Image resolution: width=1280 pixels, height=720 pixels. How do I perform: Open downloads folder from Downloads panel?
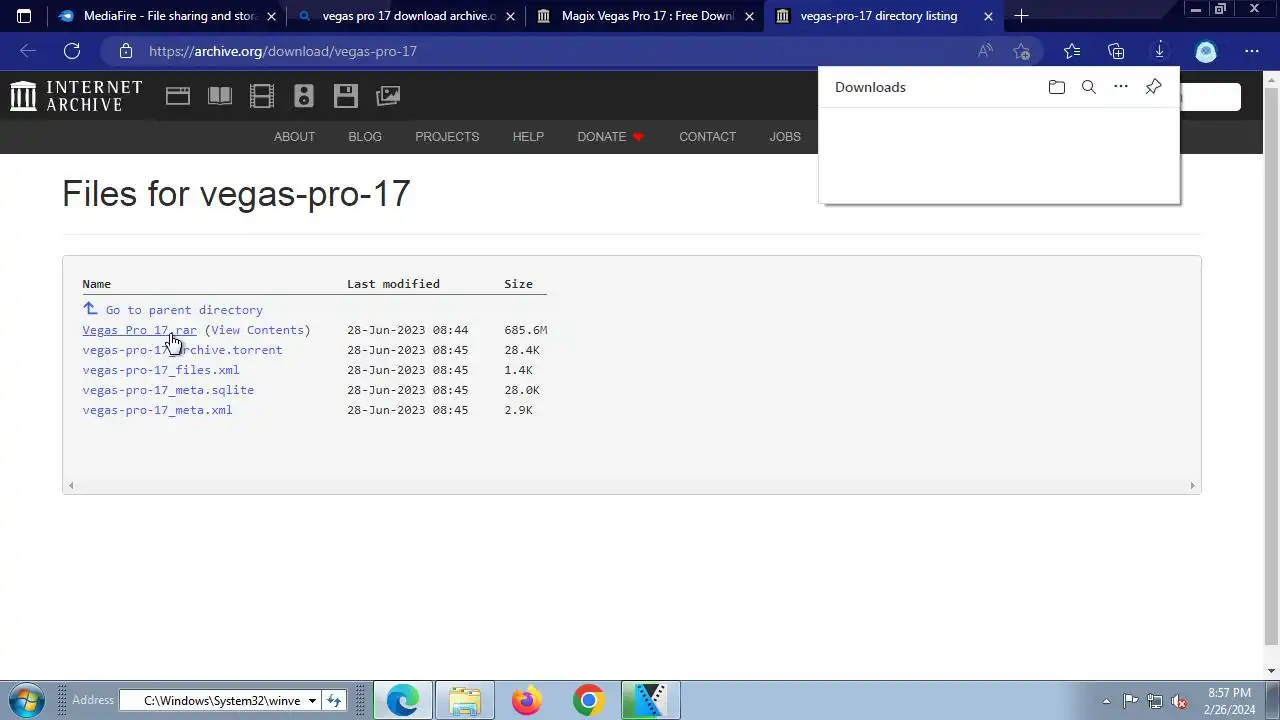(x=1057, y=87)
